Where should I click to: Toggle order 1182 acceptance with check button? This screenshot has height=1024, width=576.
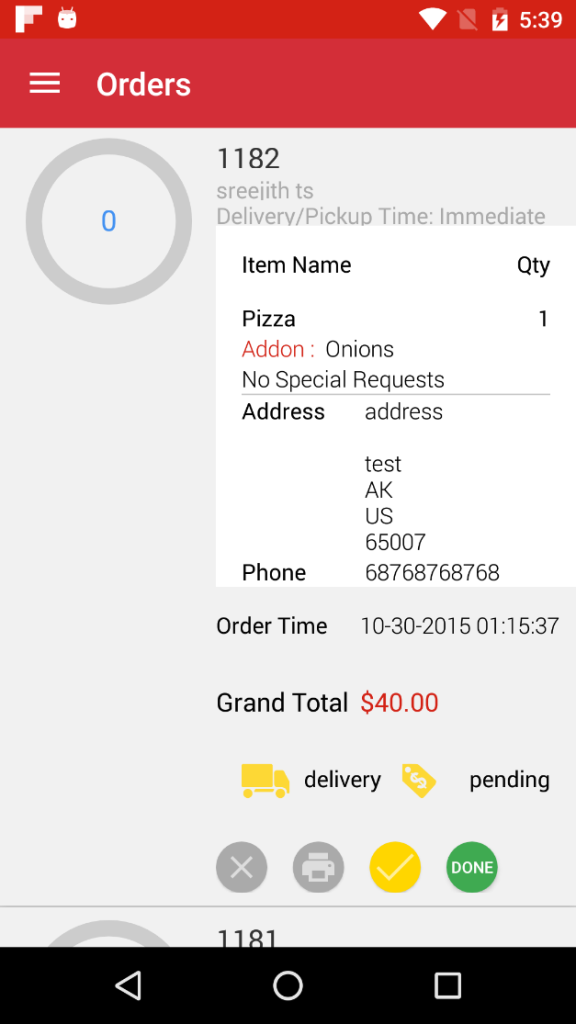(394, 867)
